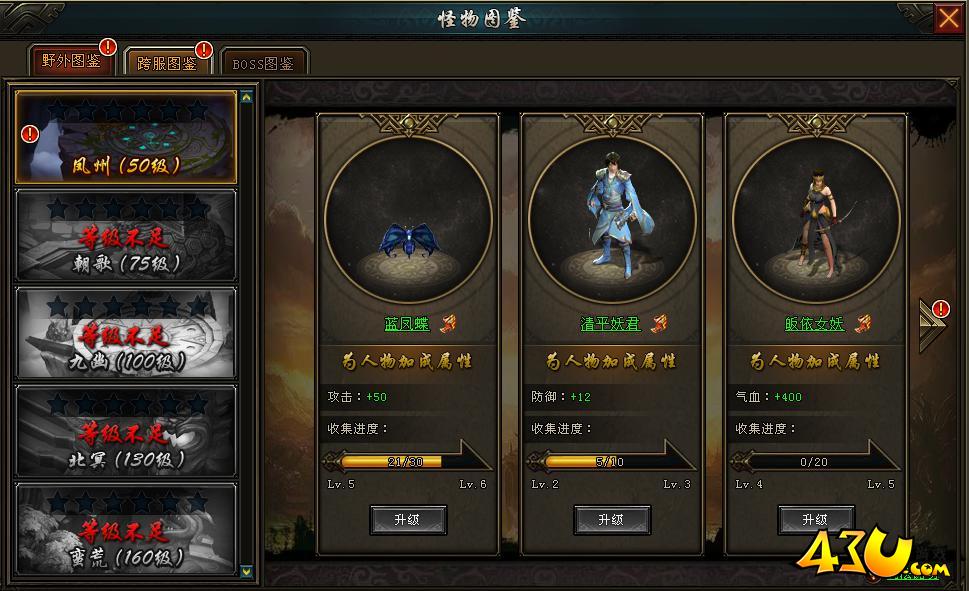Click the scroll icon beside 蓝凤蝶
Screen dimensions: 969x591
[448, 323]
